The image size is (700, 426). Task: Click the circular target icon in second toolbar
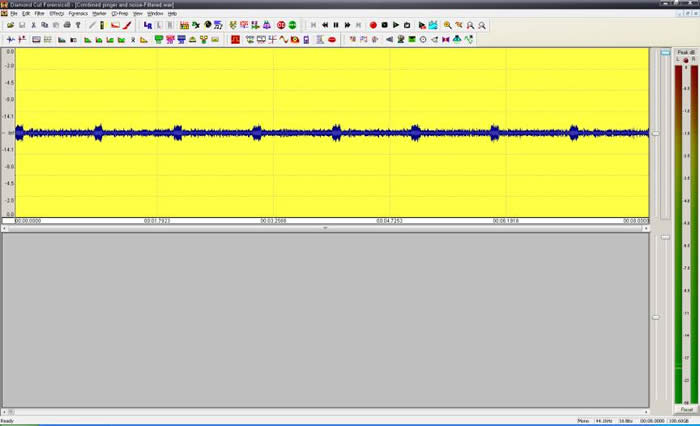[x=423, y=40]
